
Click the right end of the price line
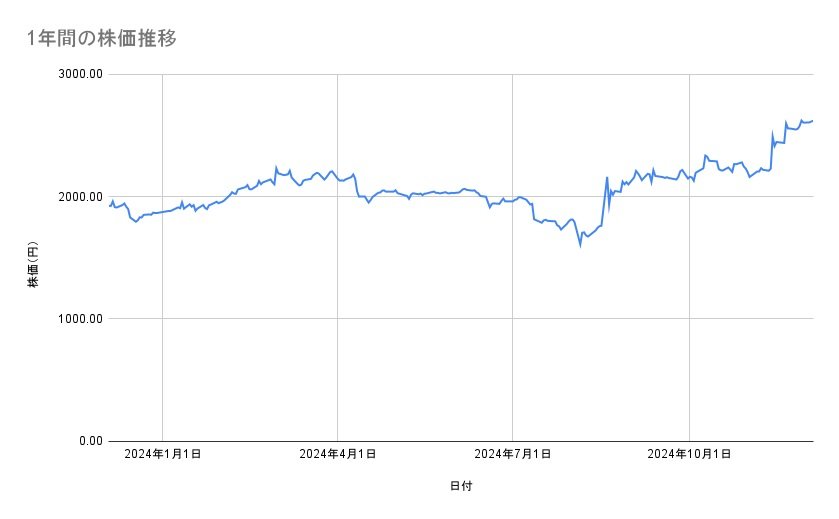click(812, 121)
